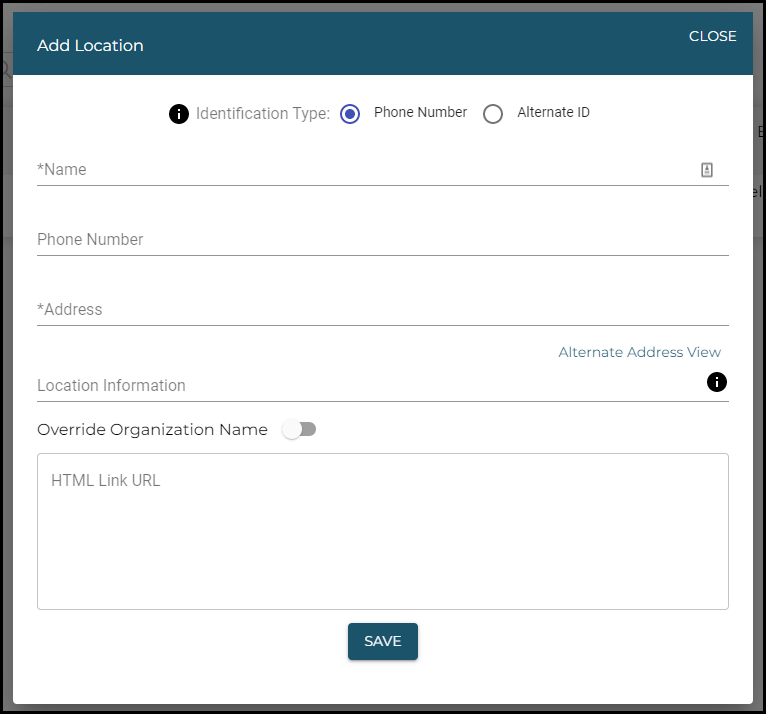Focus the *Address input field

[382, 310]
